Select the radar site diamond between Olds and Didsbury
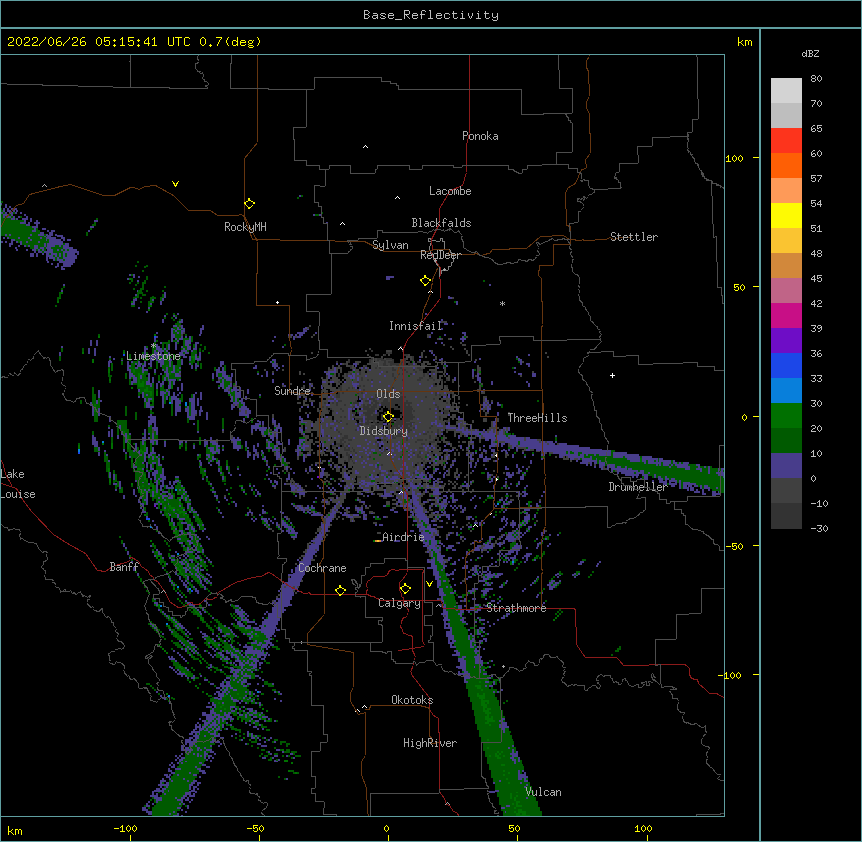This screenshot has width=862, height=842. pyautogui.click(x=388, y=416)
